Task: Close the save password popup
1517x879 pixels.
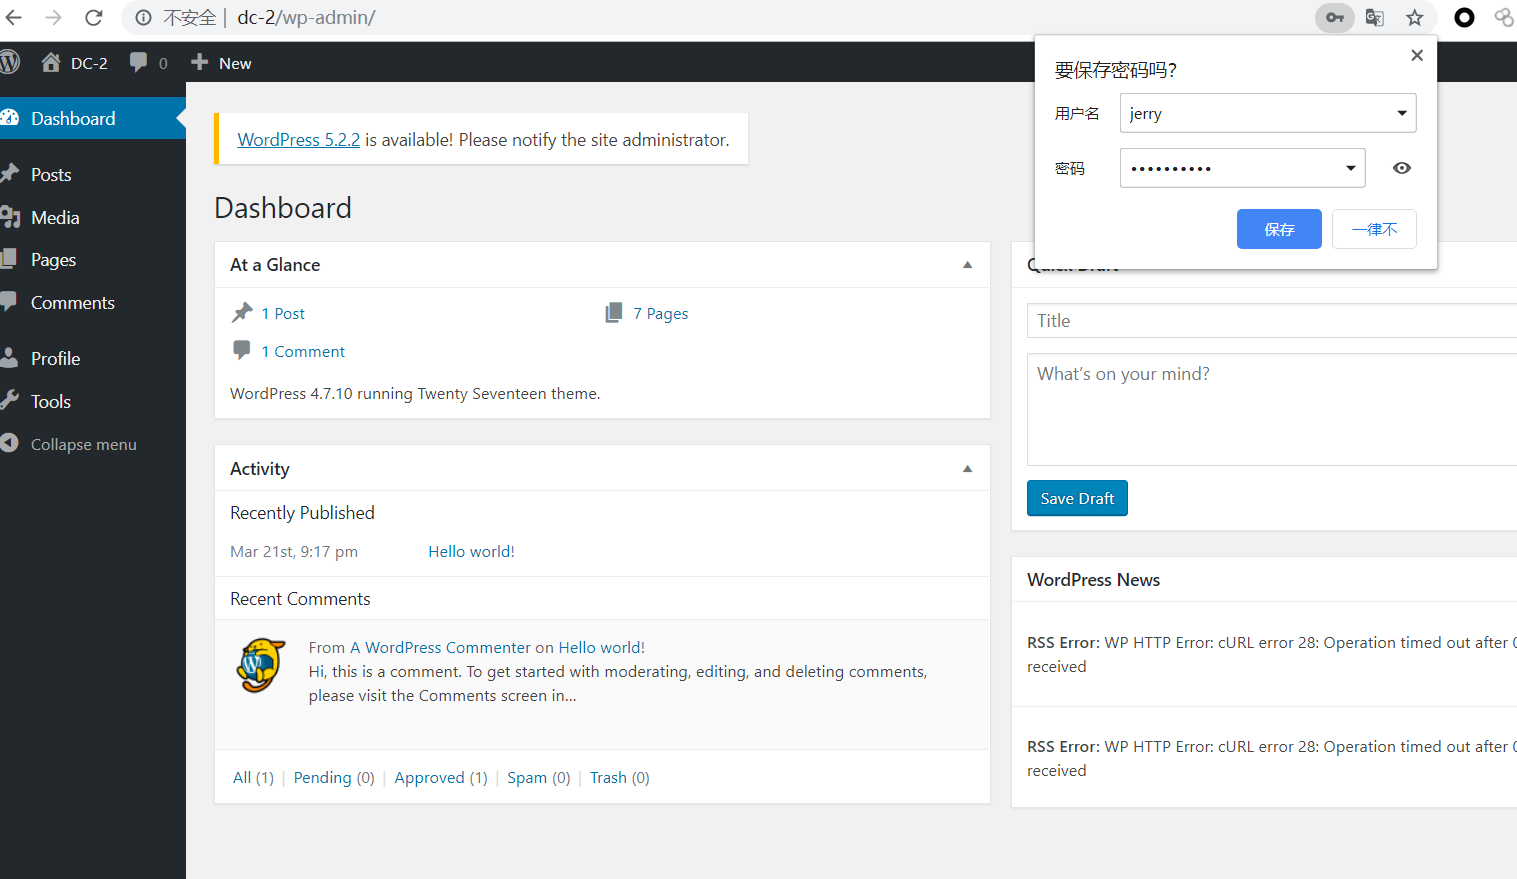Action: point(1416,56)
